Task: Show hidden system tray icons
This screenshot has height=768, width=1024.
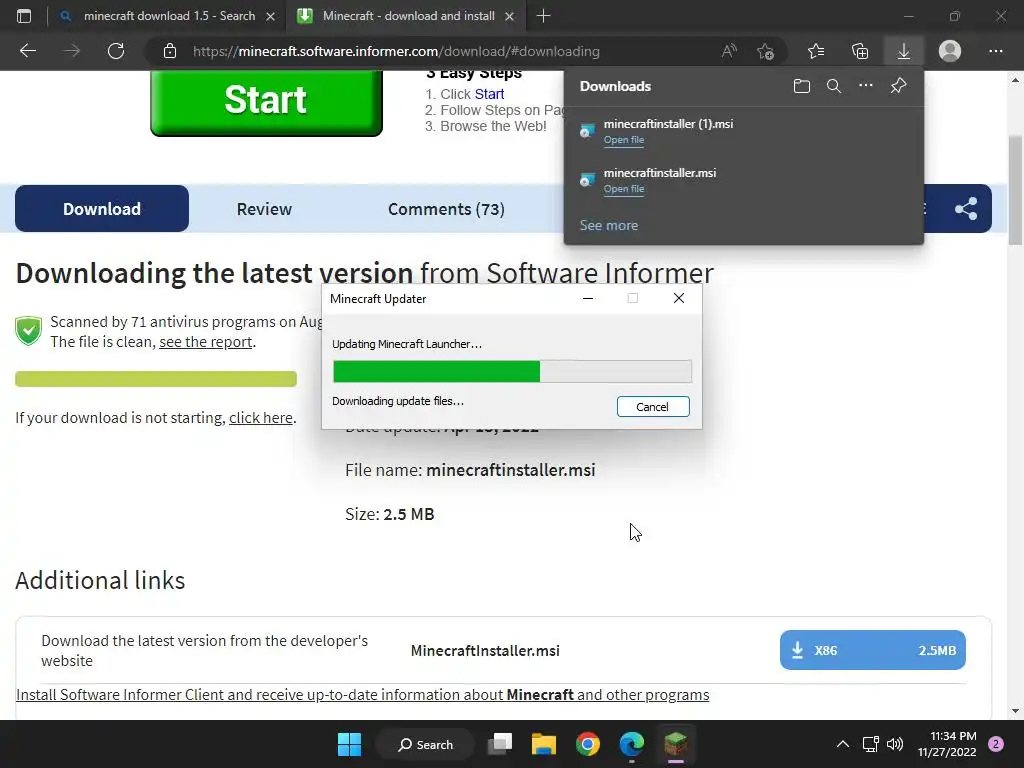Action: 843,744
